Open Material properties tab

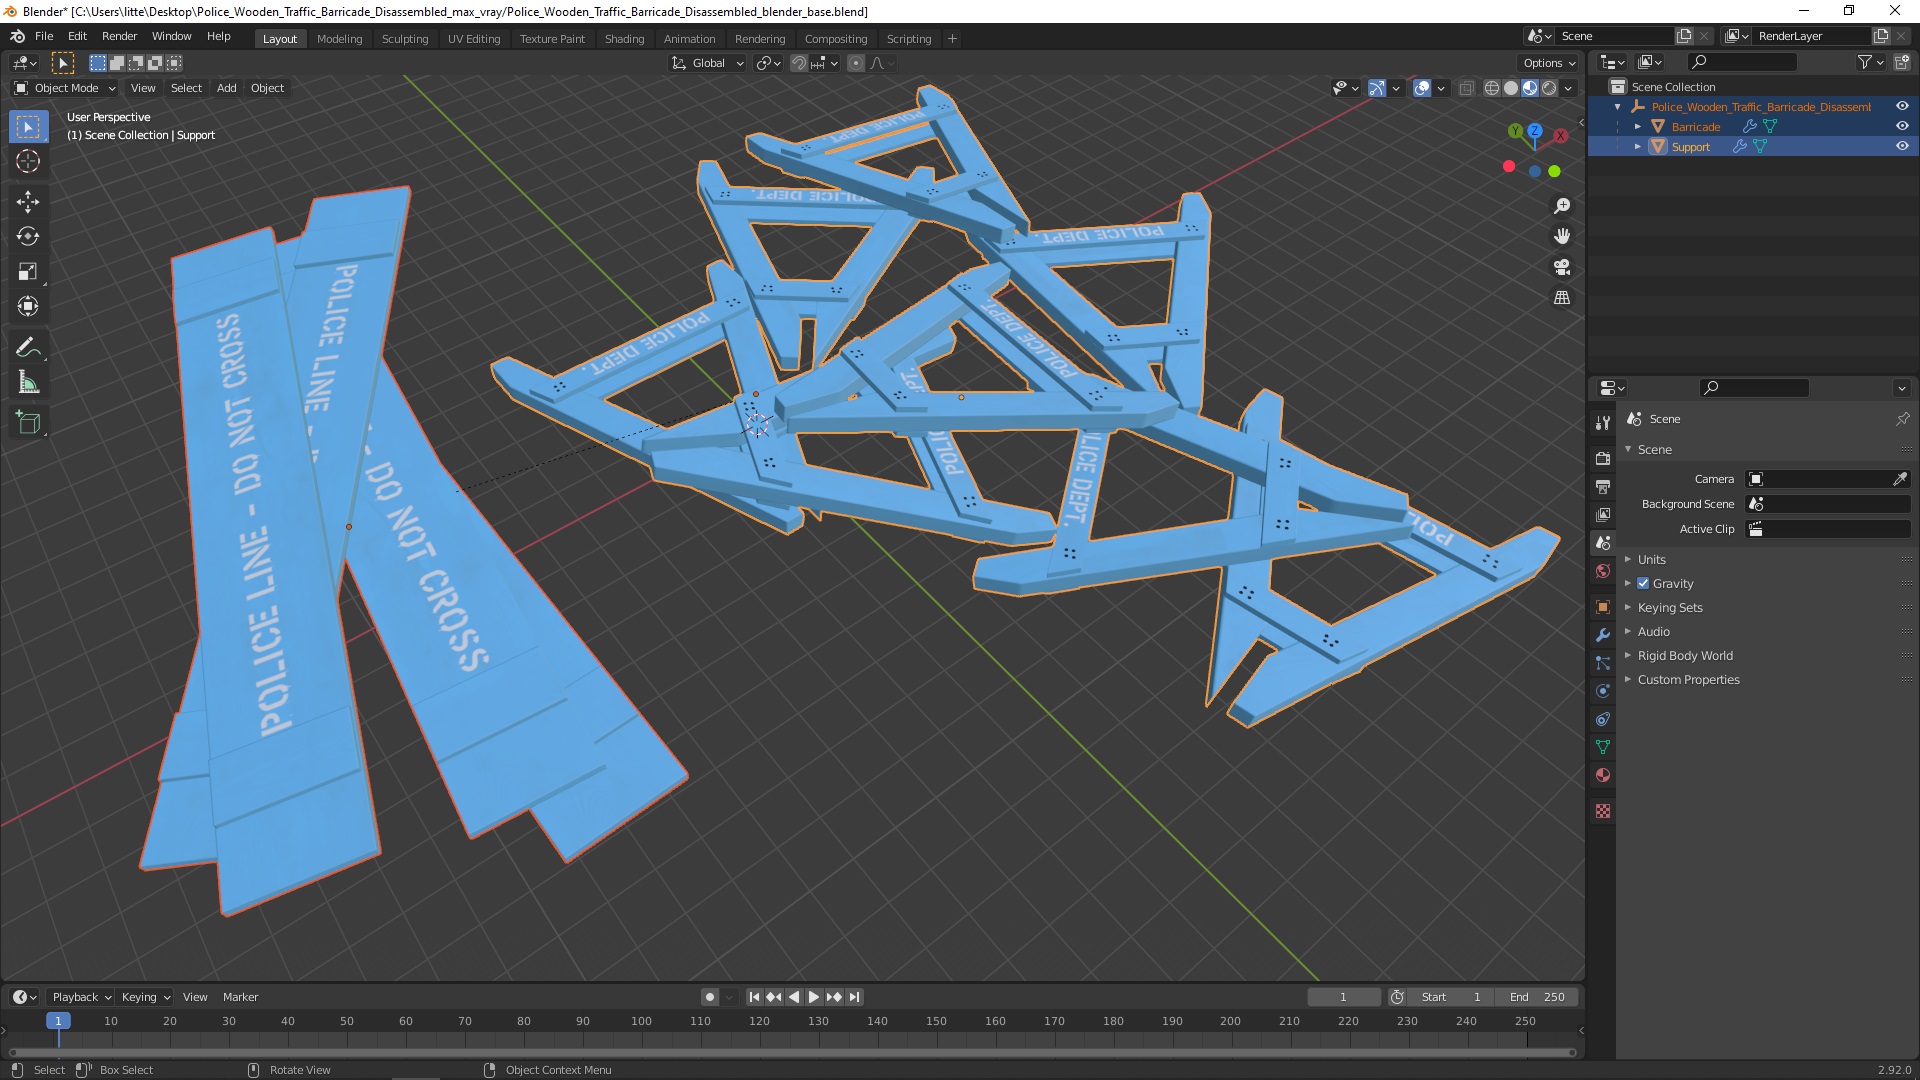point(1603,775)
